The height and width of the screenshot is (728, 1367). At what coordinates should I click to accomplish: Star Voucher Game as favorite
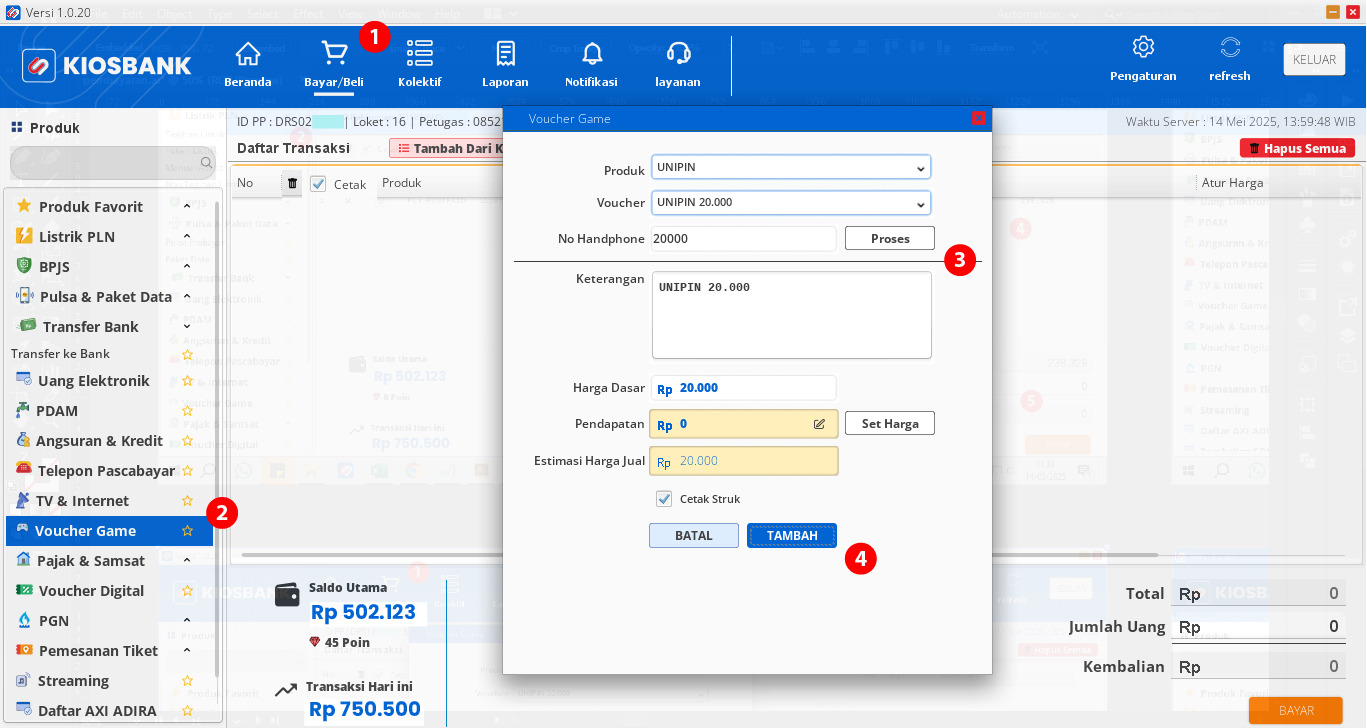[x=187, y=531]
